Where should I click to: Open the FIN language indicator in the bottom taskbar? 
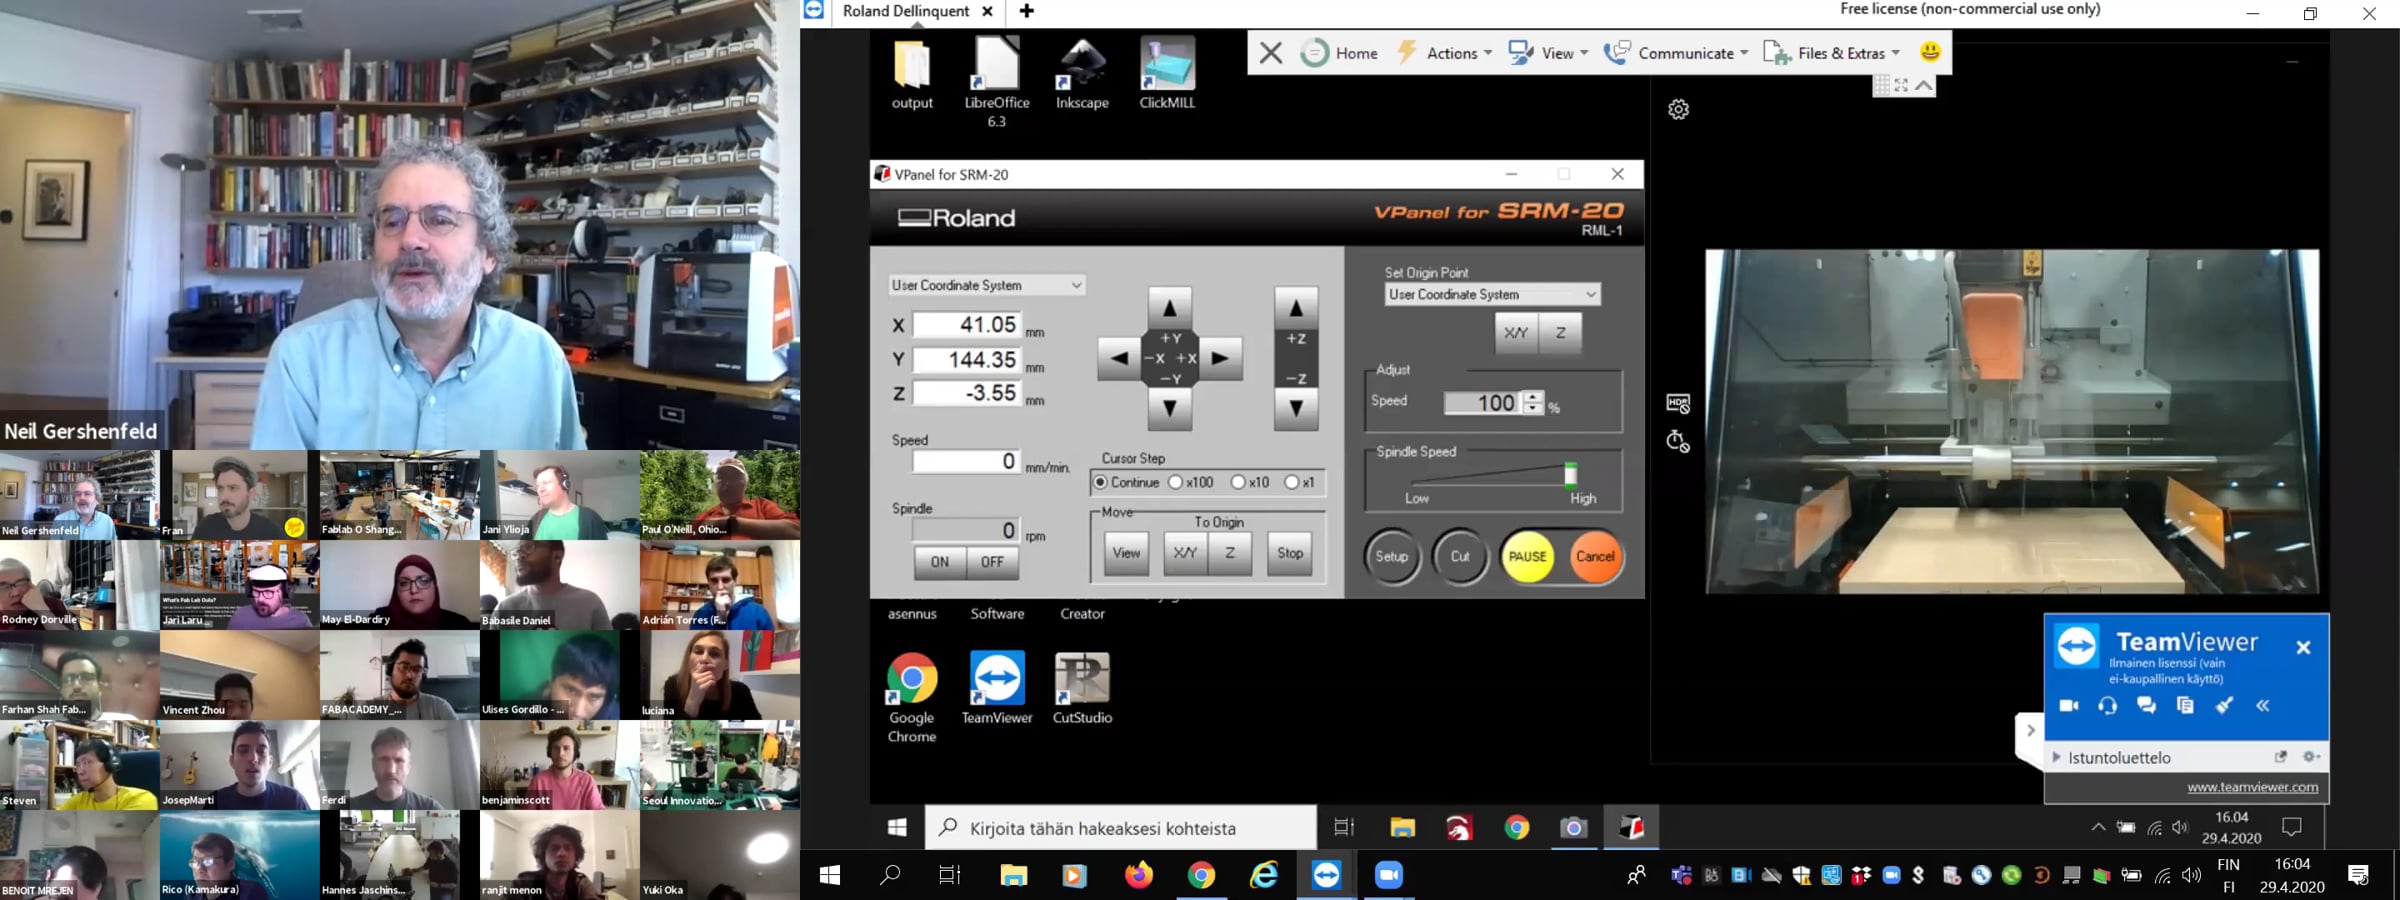pyautogui.click(x=2228, y=875)
